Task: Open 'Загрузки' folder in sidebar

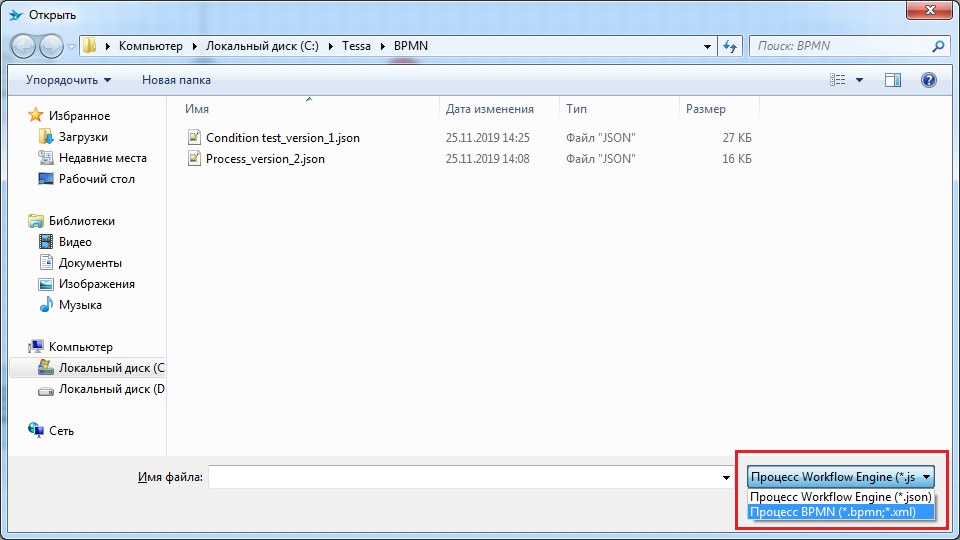Action: [83, 137]
